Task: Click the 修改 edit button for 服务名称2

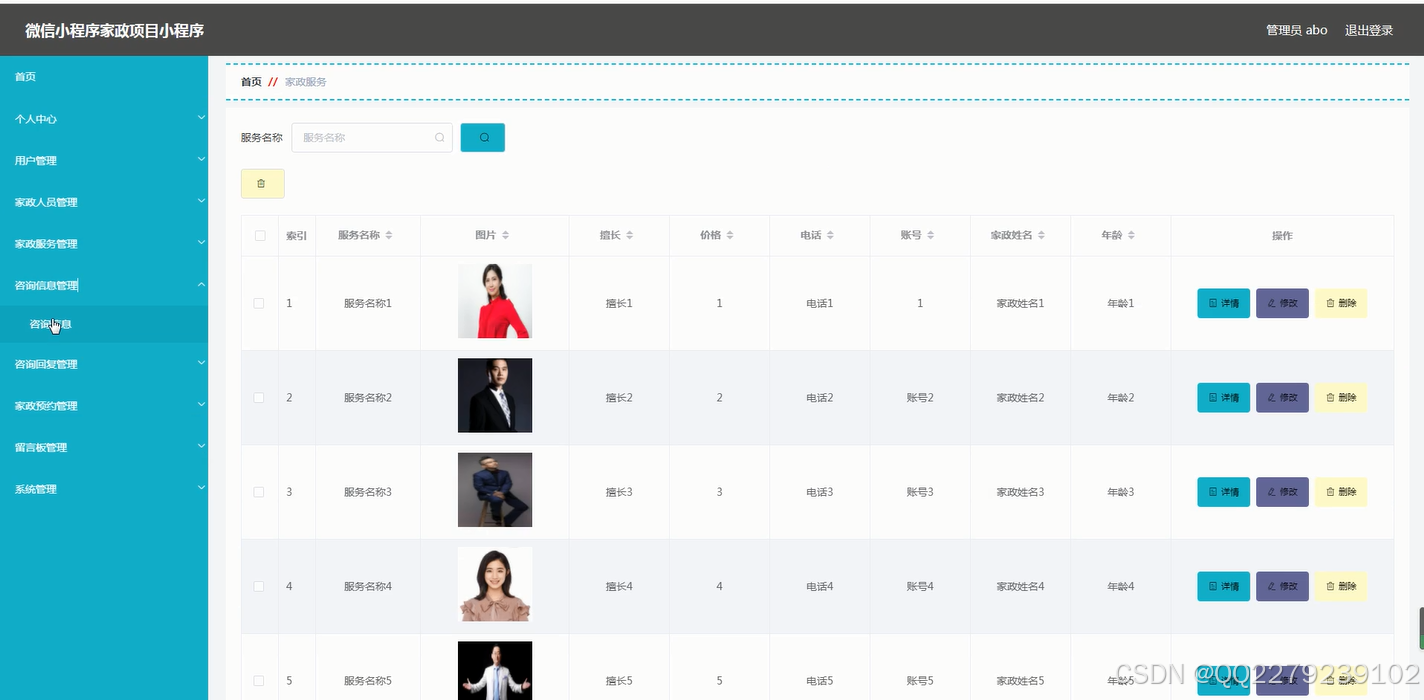Action: coord(1281,397)
